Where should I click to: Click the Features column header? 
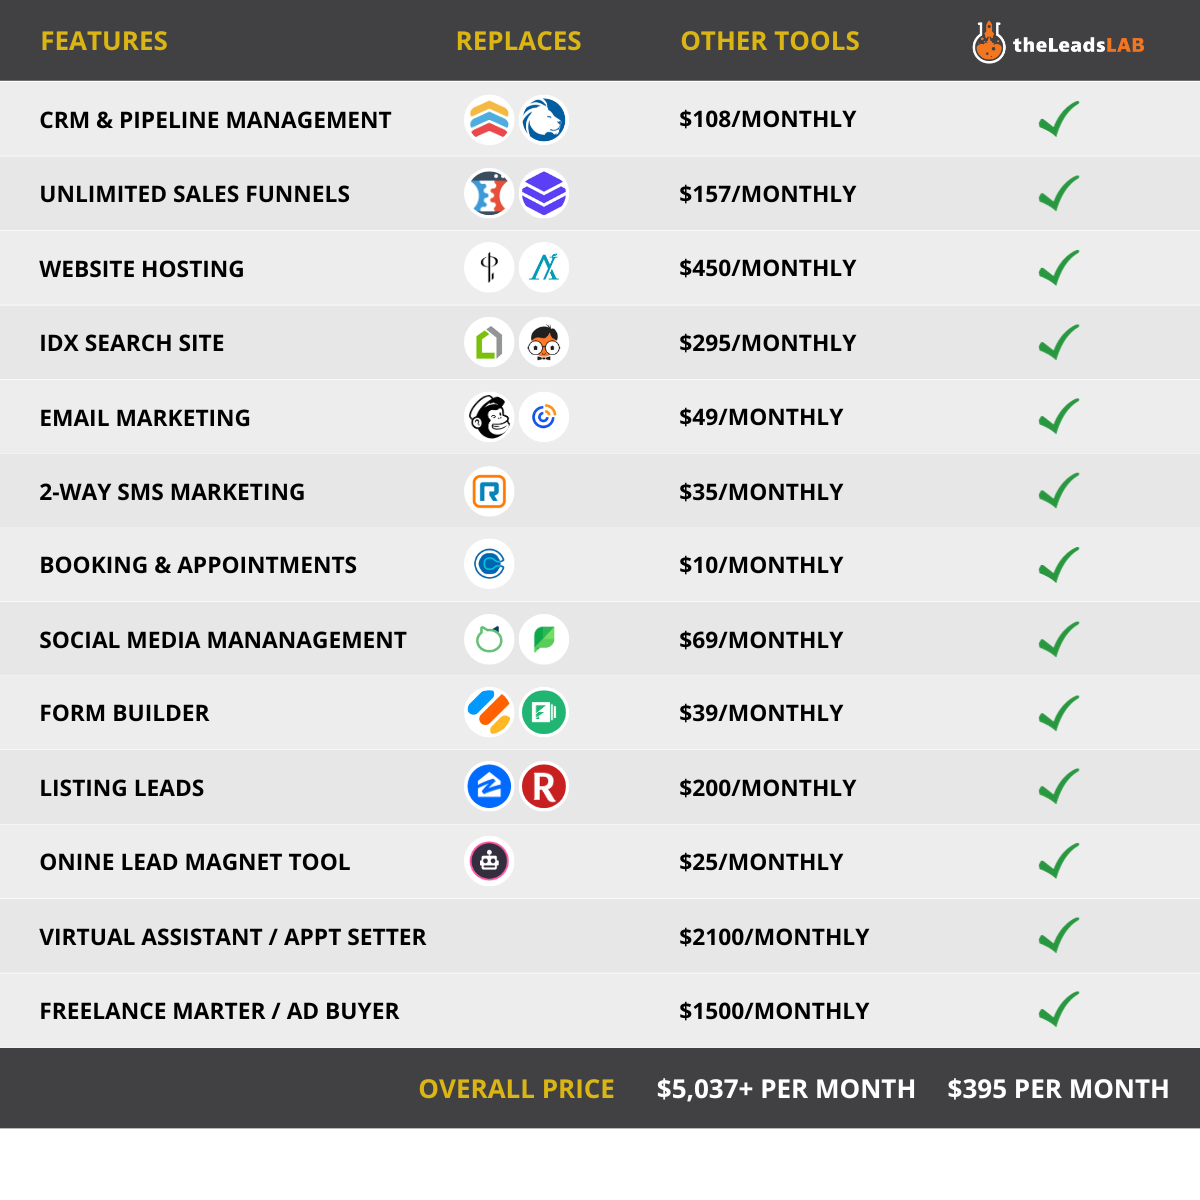pyautogui.click(x=104, y=41)
